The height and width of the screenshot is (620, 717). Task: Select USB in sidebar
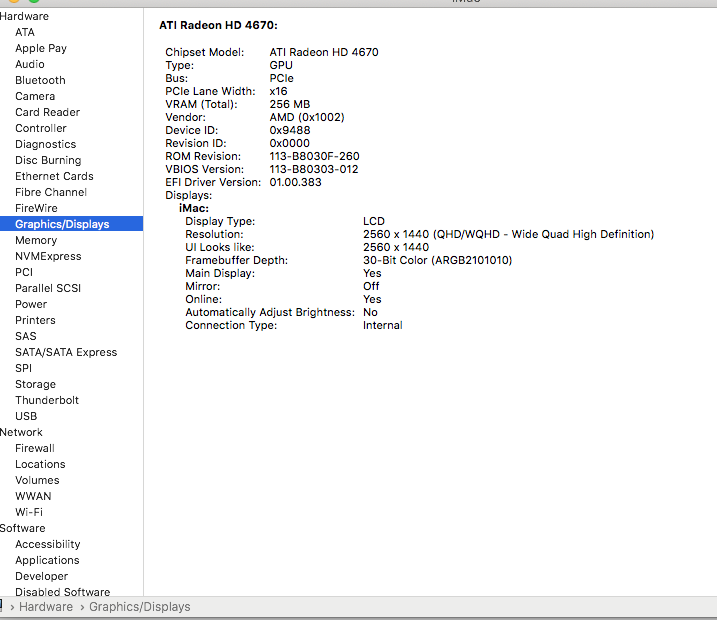(26, 416)
